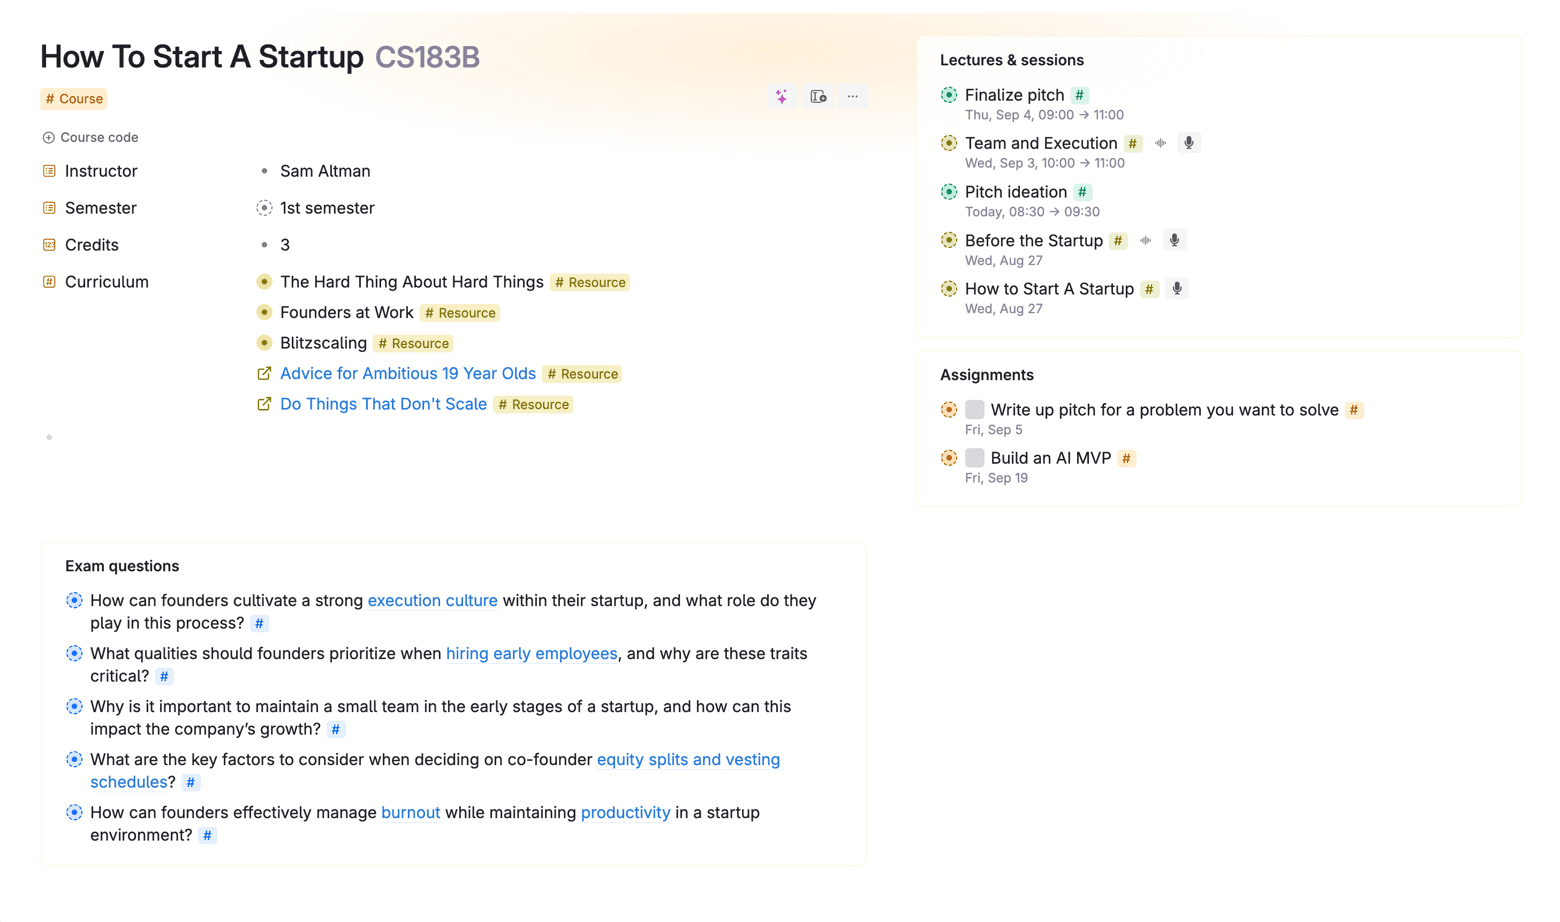This screenshot has height=922, width=1560.
Task: Check off Build an AI MVP assignment
Action: click(x=975, y=458)
